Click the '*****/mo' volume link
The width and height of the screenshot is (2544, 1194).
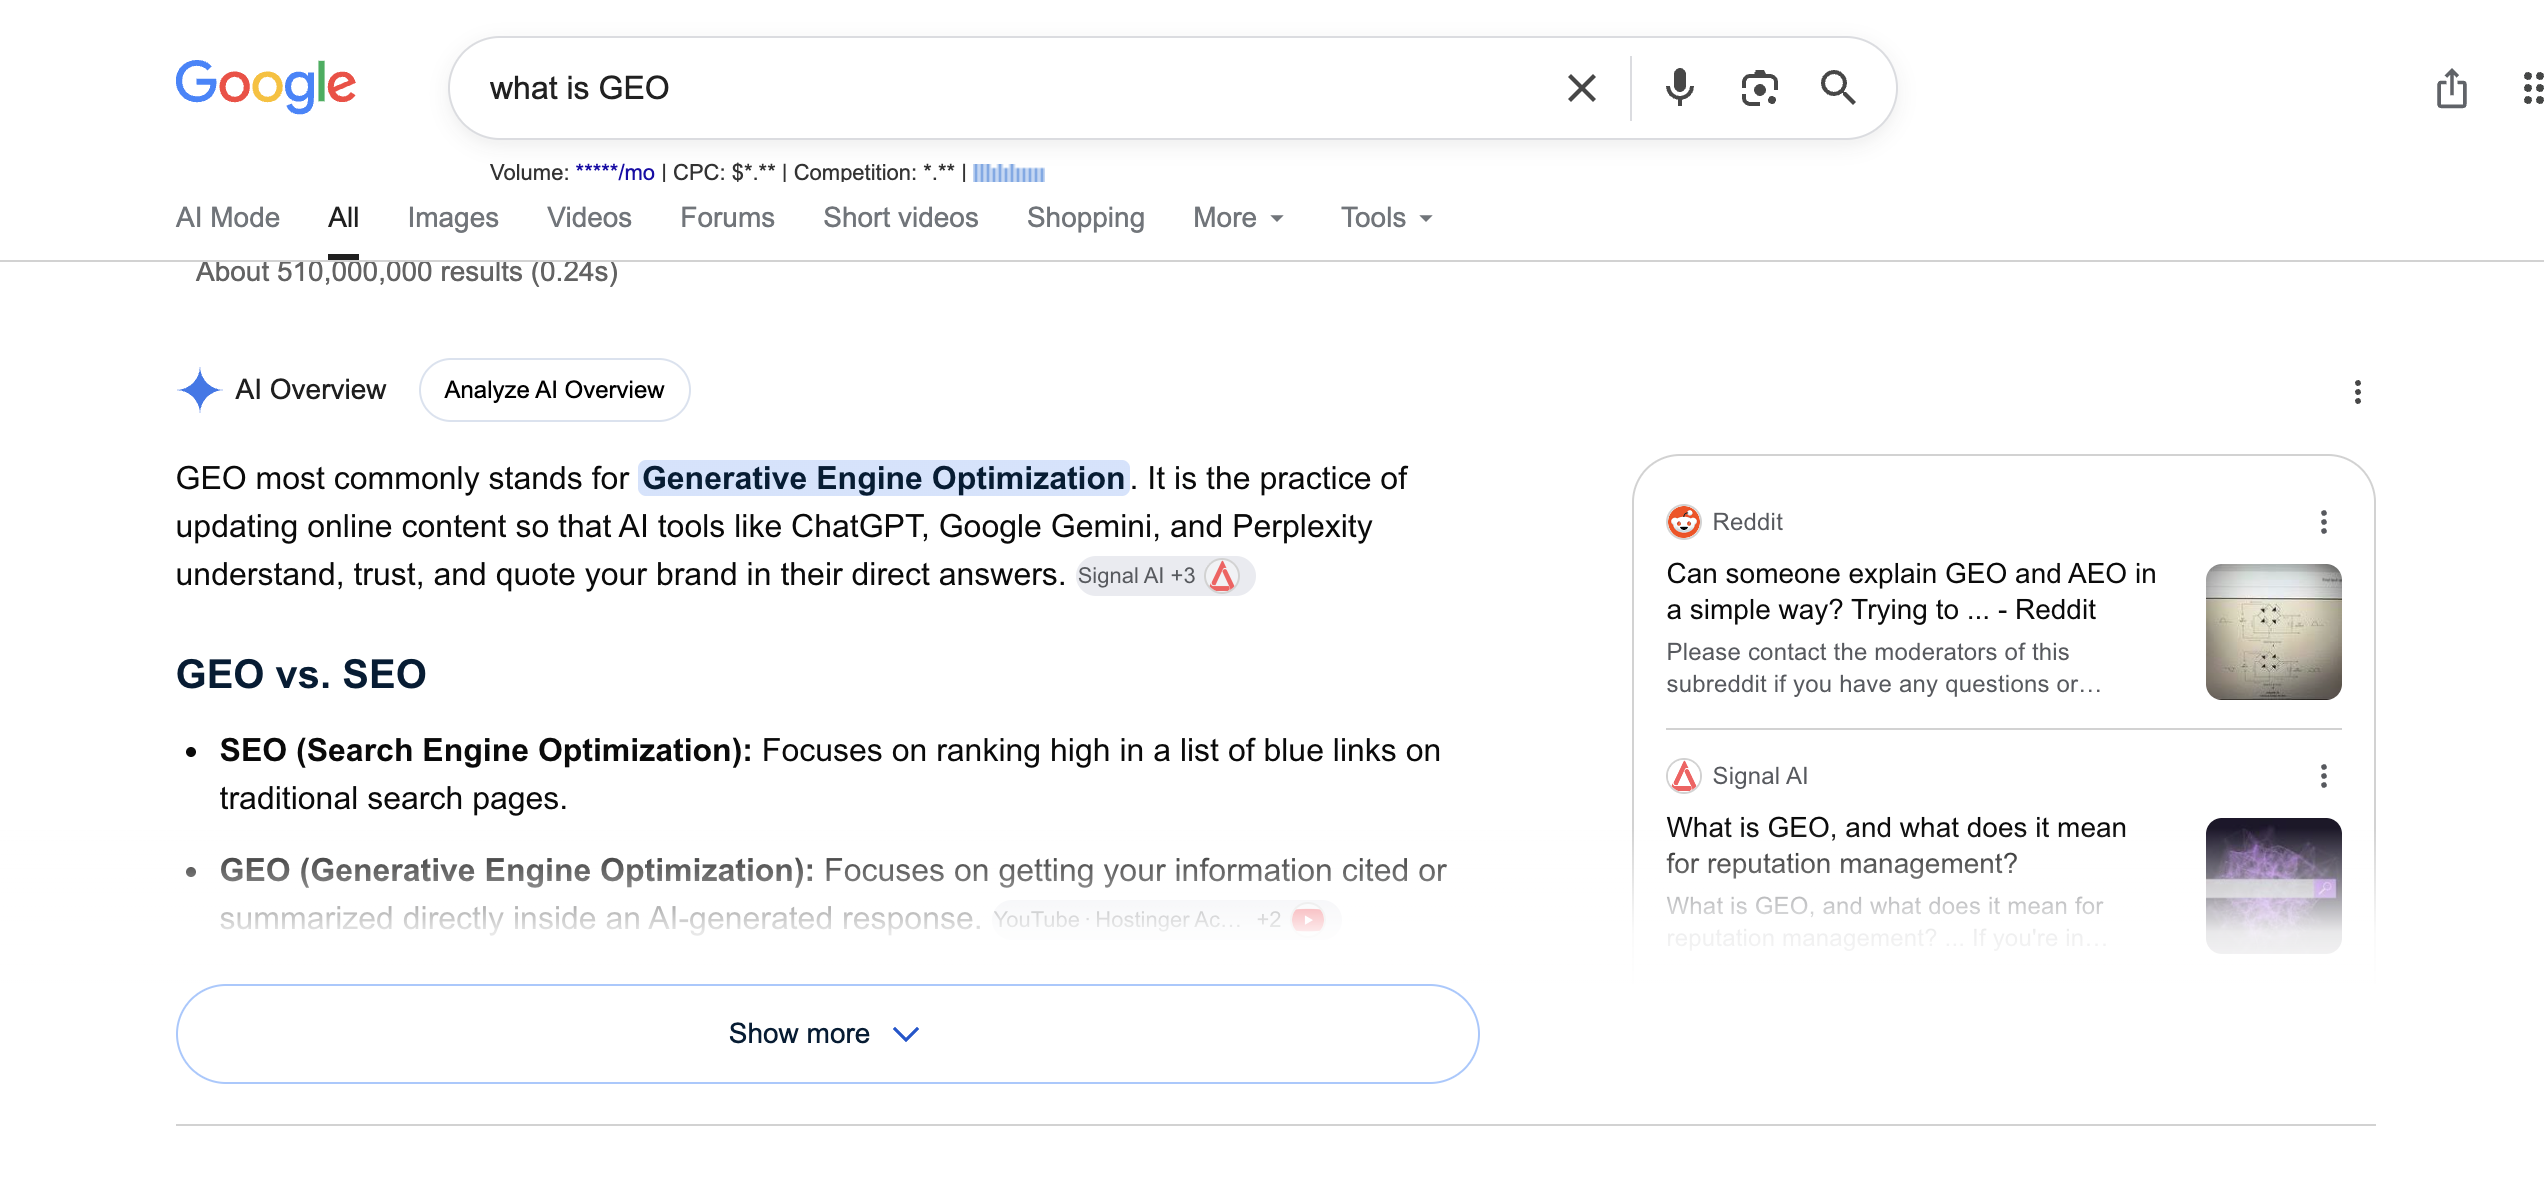614,173
